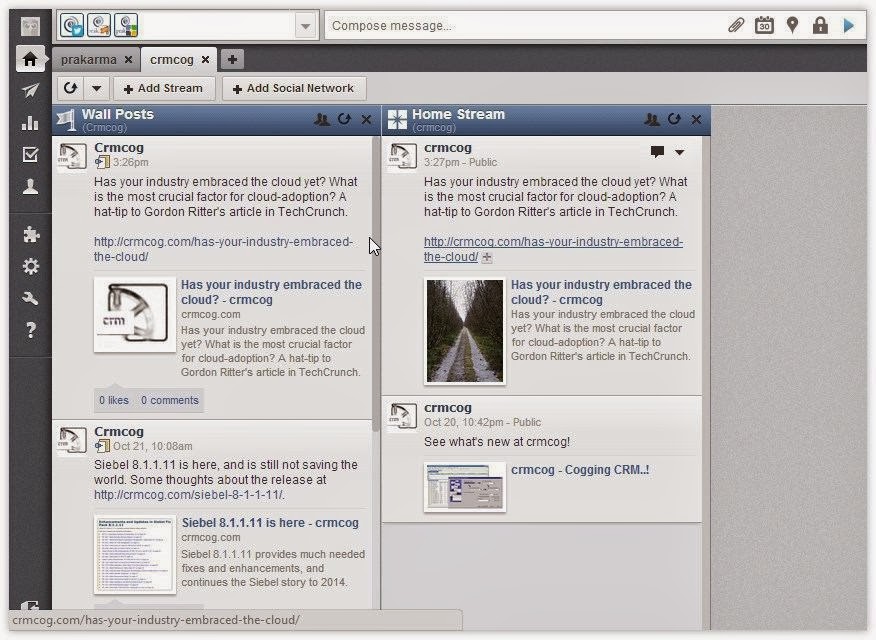Image resolution: width=876 pixels, height=640 pixels.
Task: Open the Publisher paper plane icon
Action: (30, 91)
